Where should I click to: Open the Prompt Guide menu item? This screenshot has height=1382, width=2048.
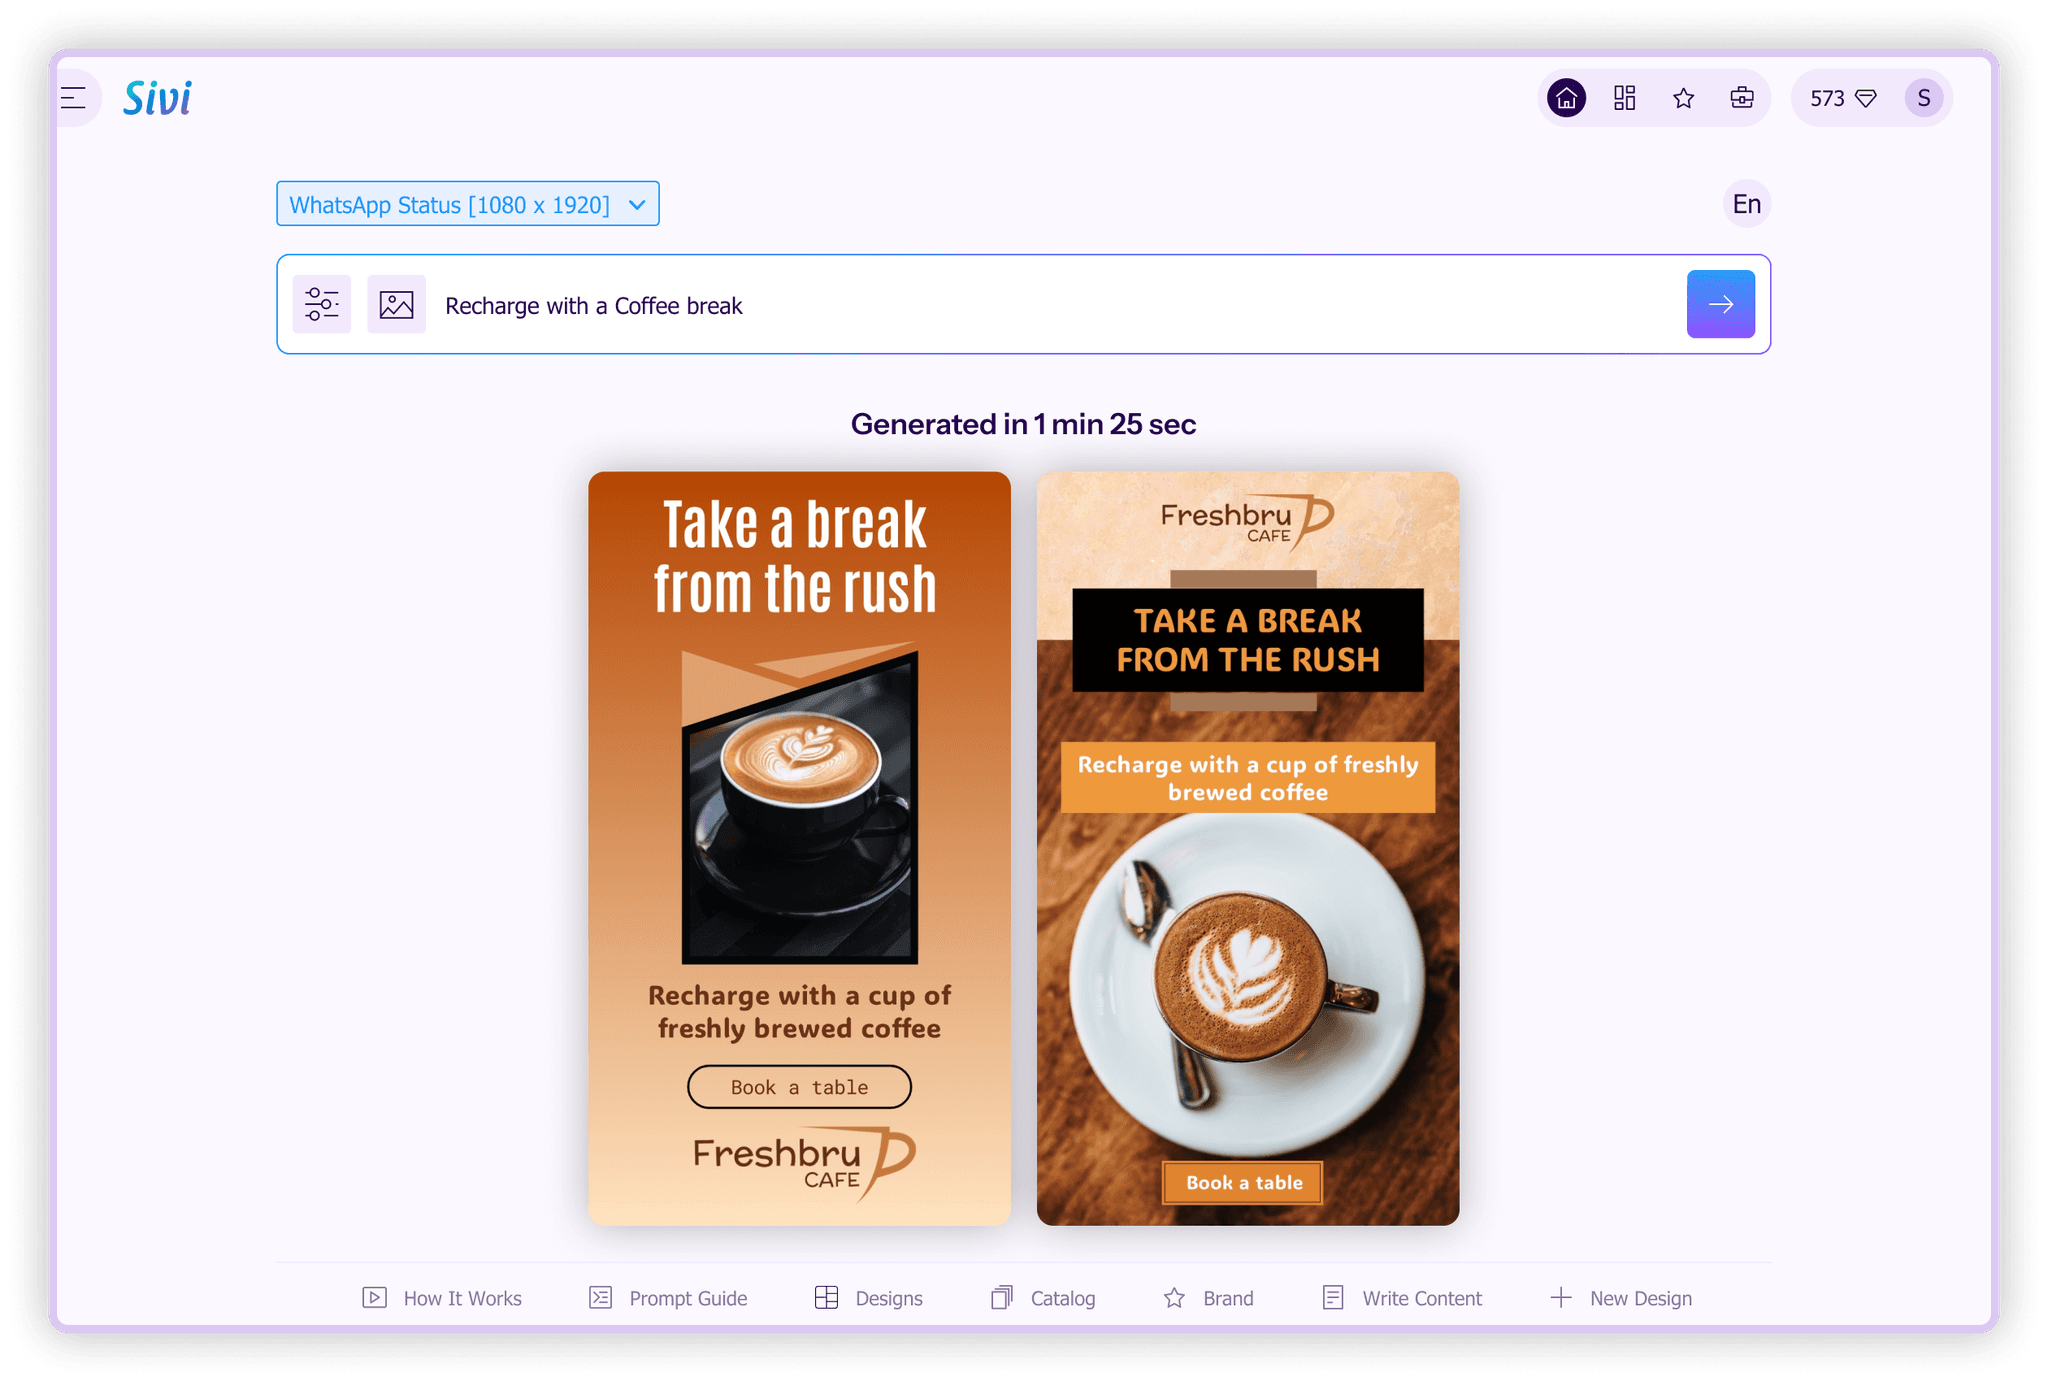667,1297
